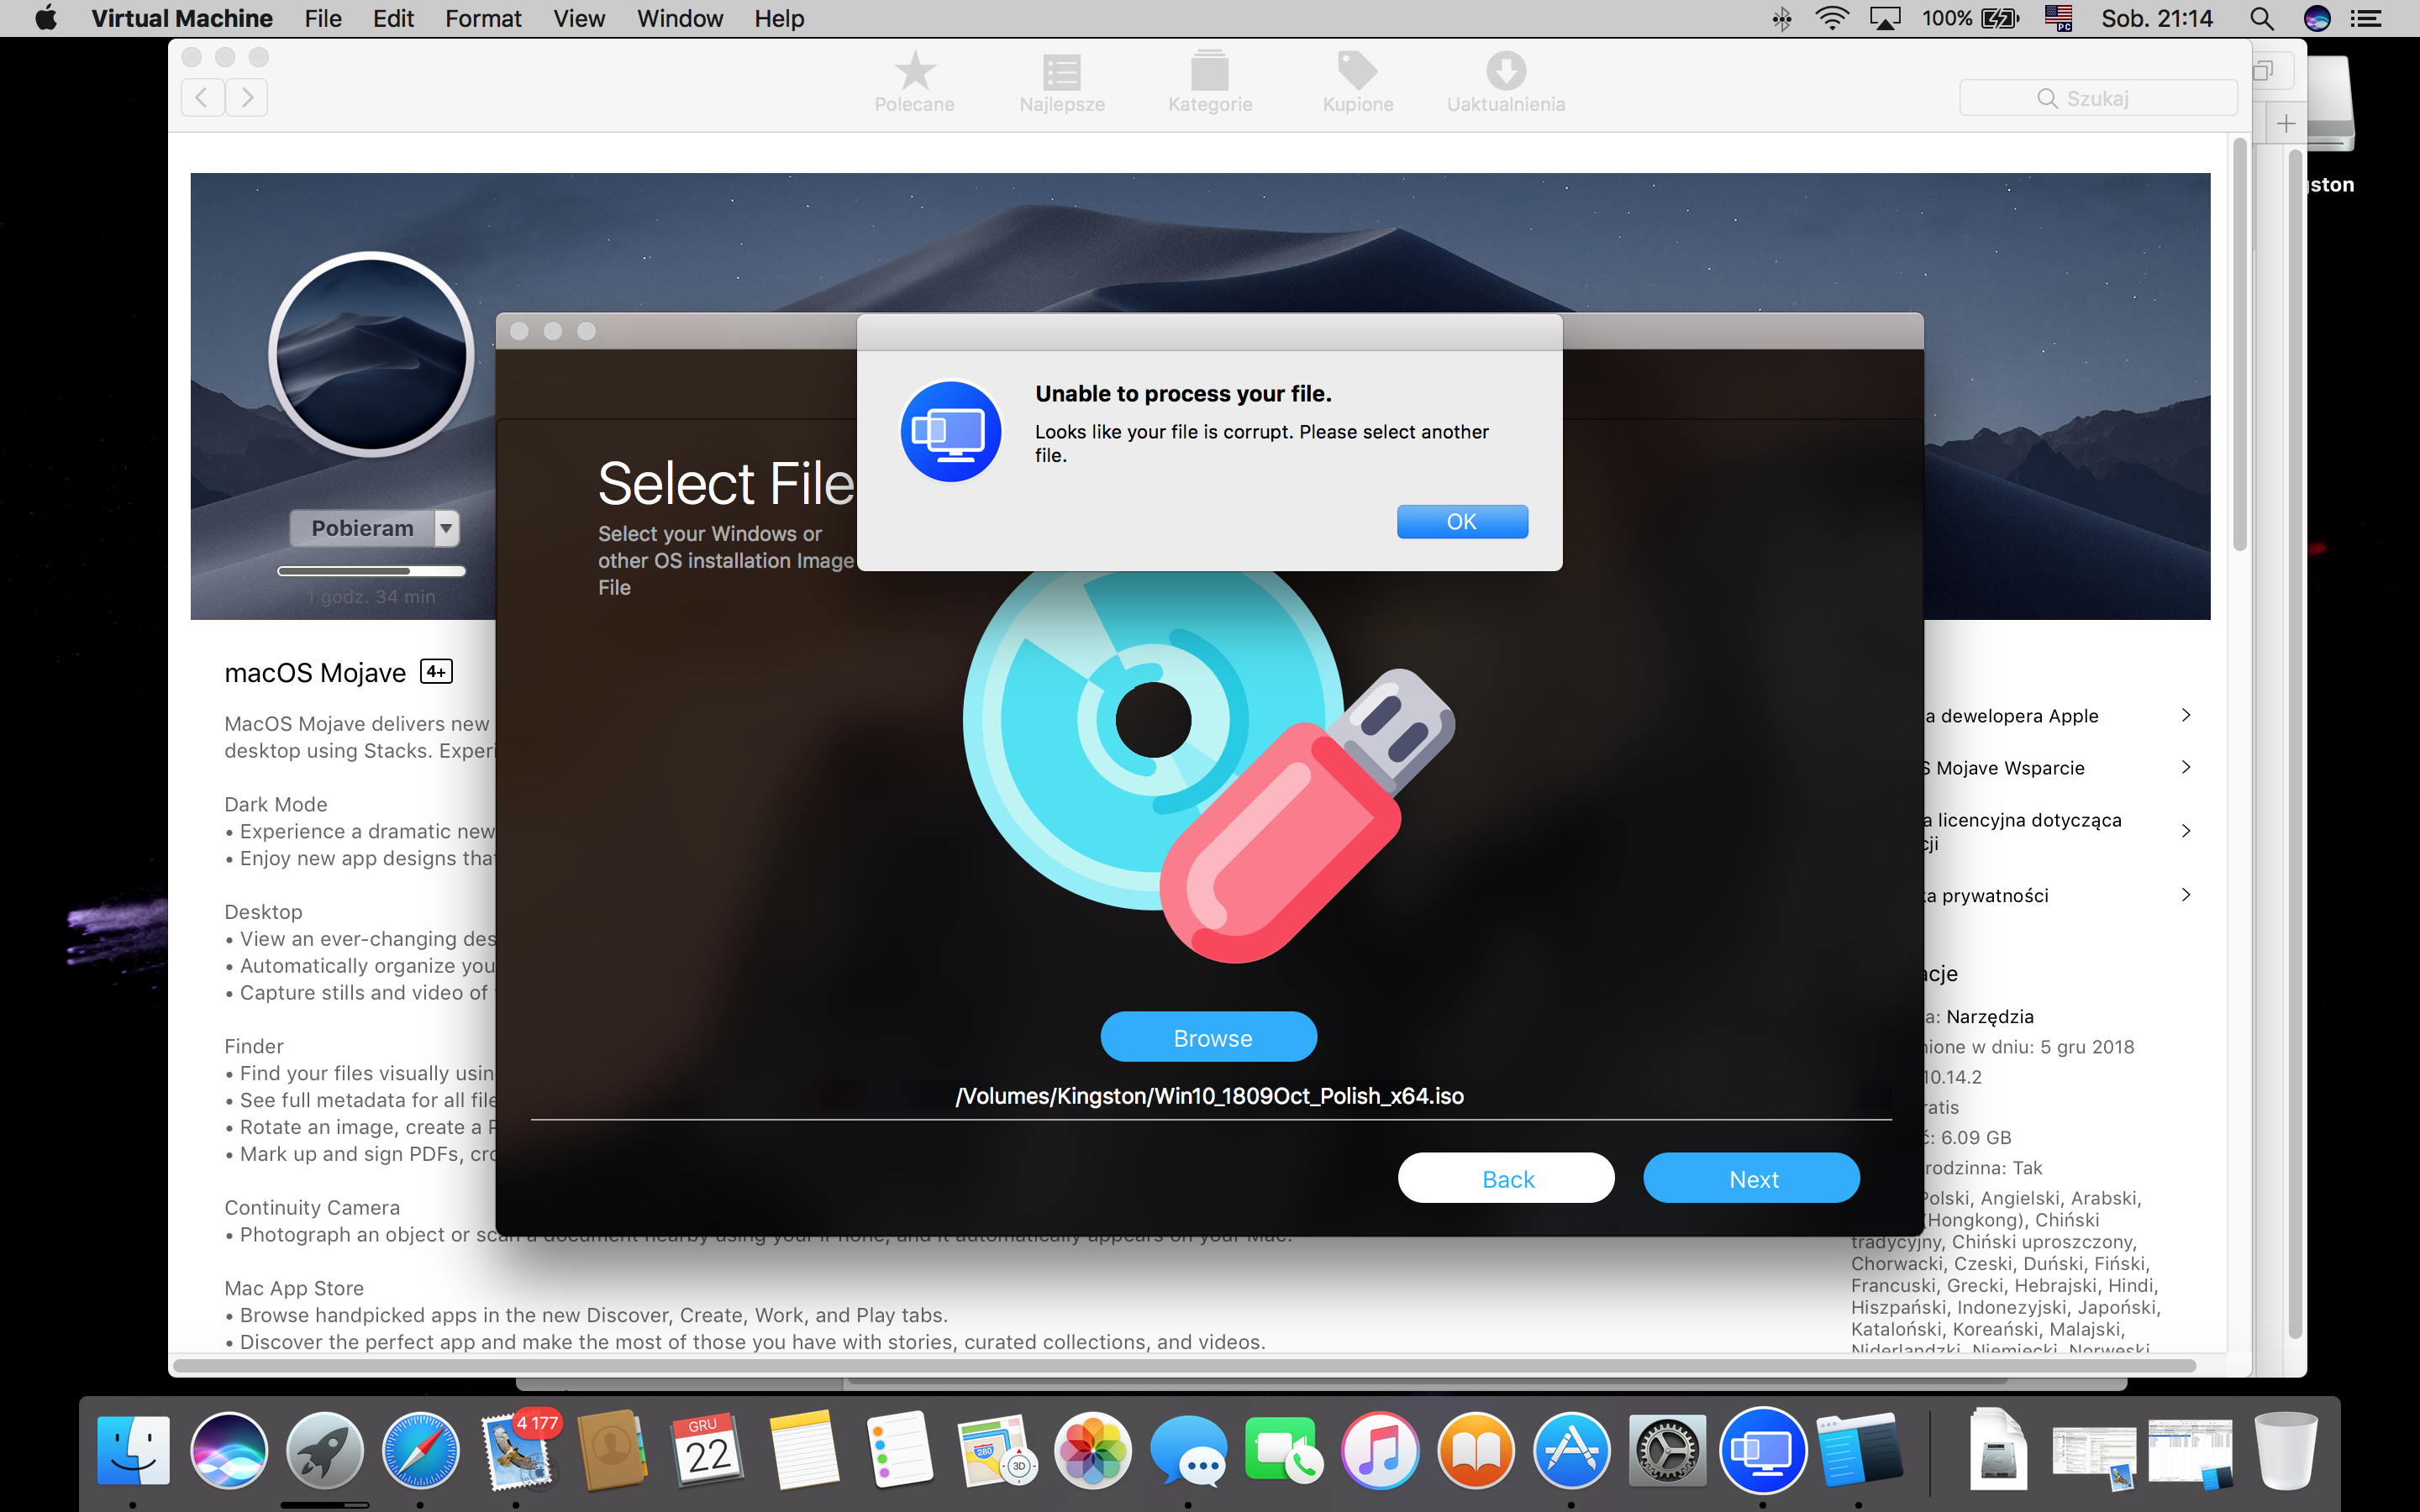The image size is (2420, 1512).
Task: Open iTunes from the Dock
Action: (1380, 1449)
